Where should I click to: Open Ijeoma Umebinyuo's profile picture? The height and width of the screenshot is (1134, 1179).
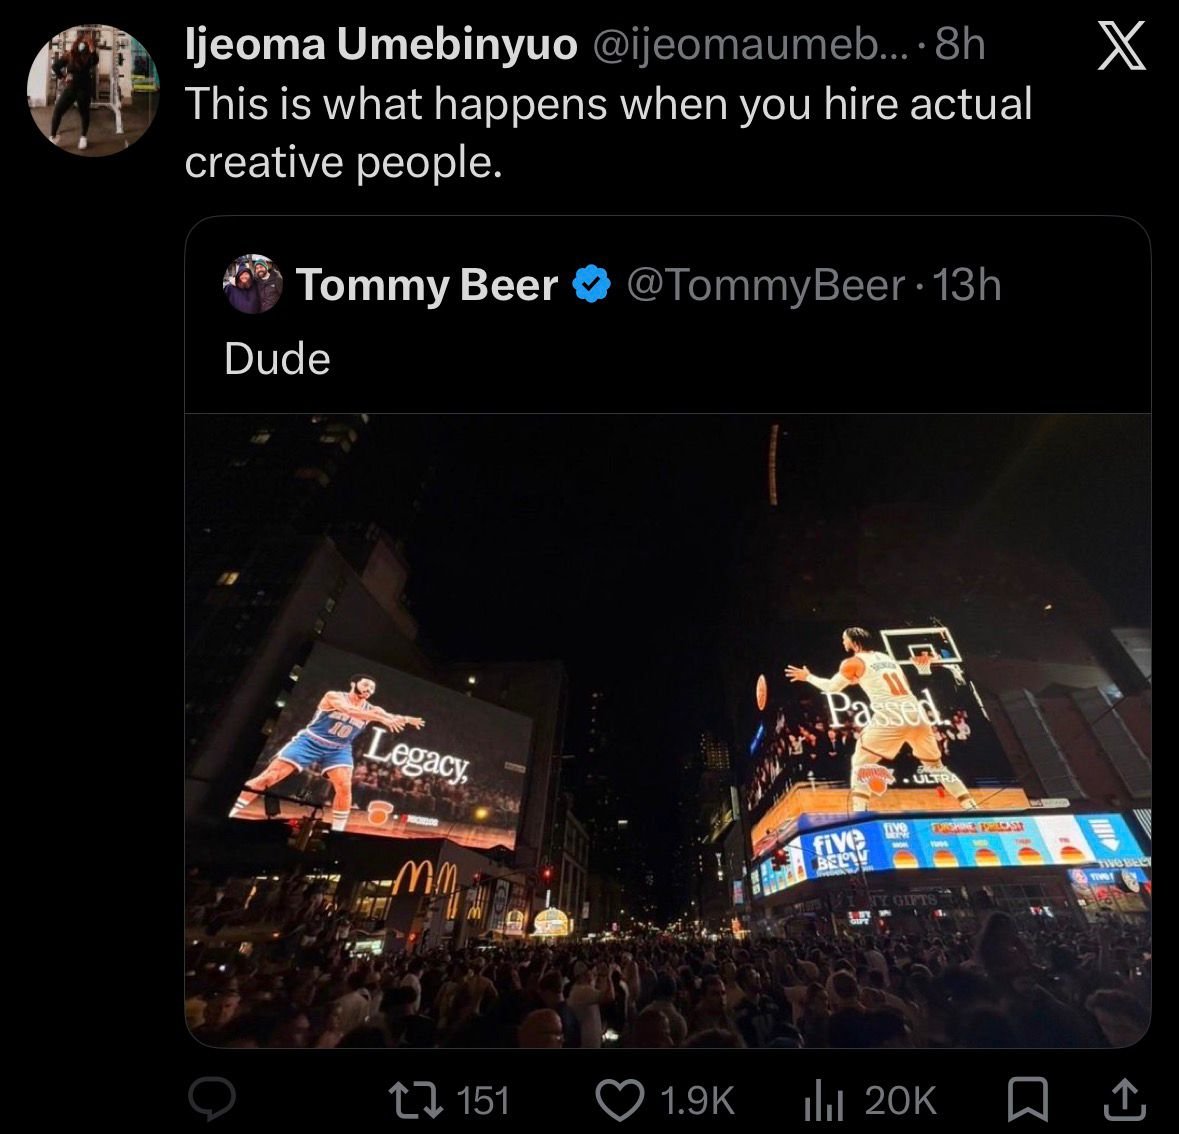pos(93,90)
